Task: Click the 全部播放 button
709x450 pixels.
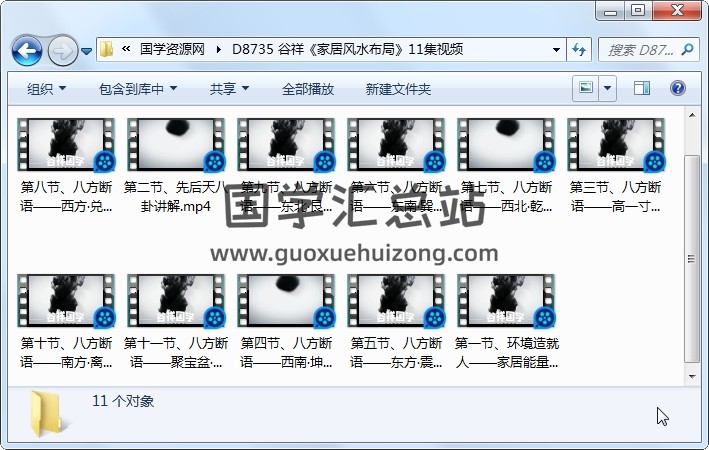Action: coord(308,89)
